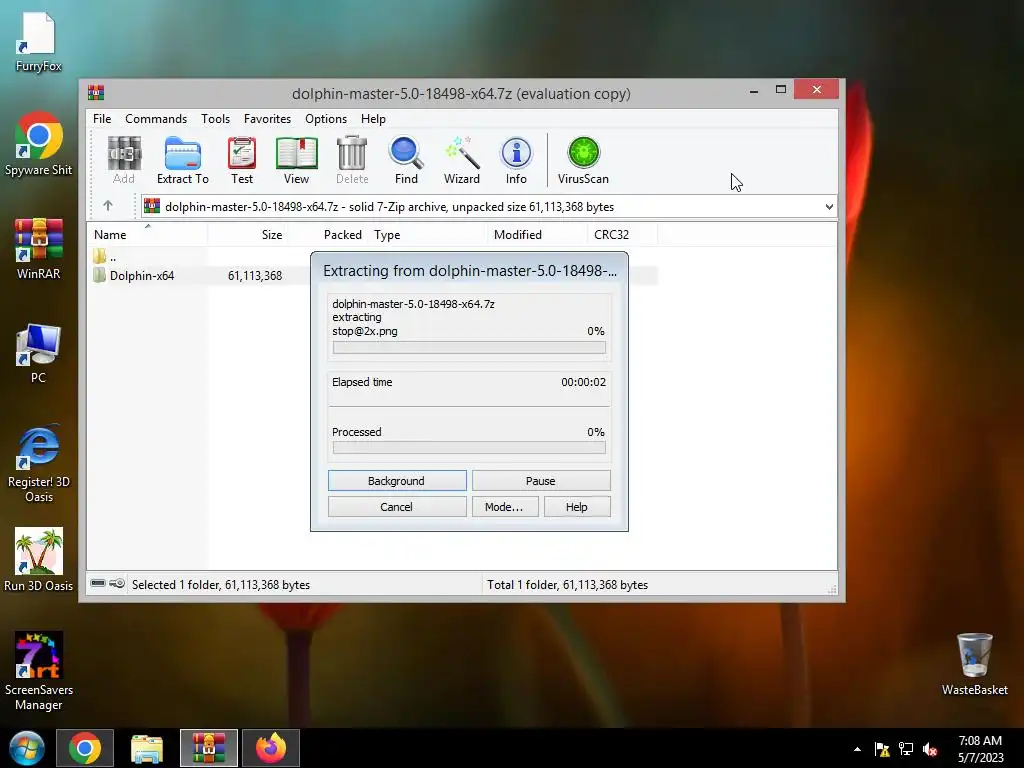Screen dimensions: 1024x768
Task: Cancel the extraction
Action: [x=397, y=507]
